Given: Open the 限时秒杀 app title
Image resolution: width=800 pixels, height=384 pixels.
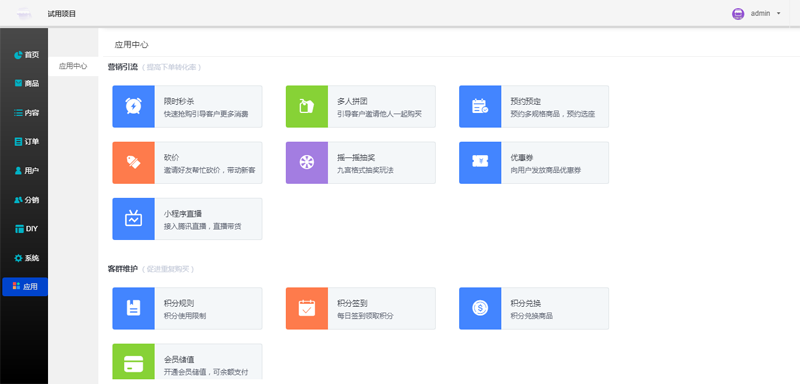Looking at the screenshot, I should coord(179,101).
